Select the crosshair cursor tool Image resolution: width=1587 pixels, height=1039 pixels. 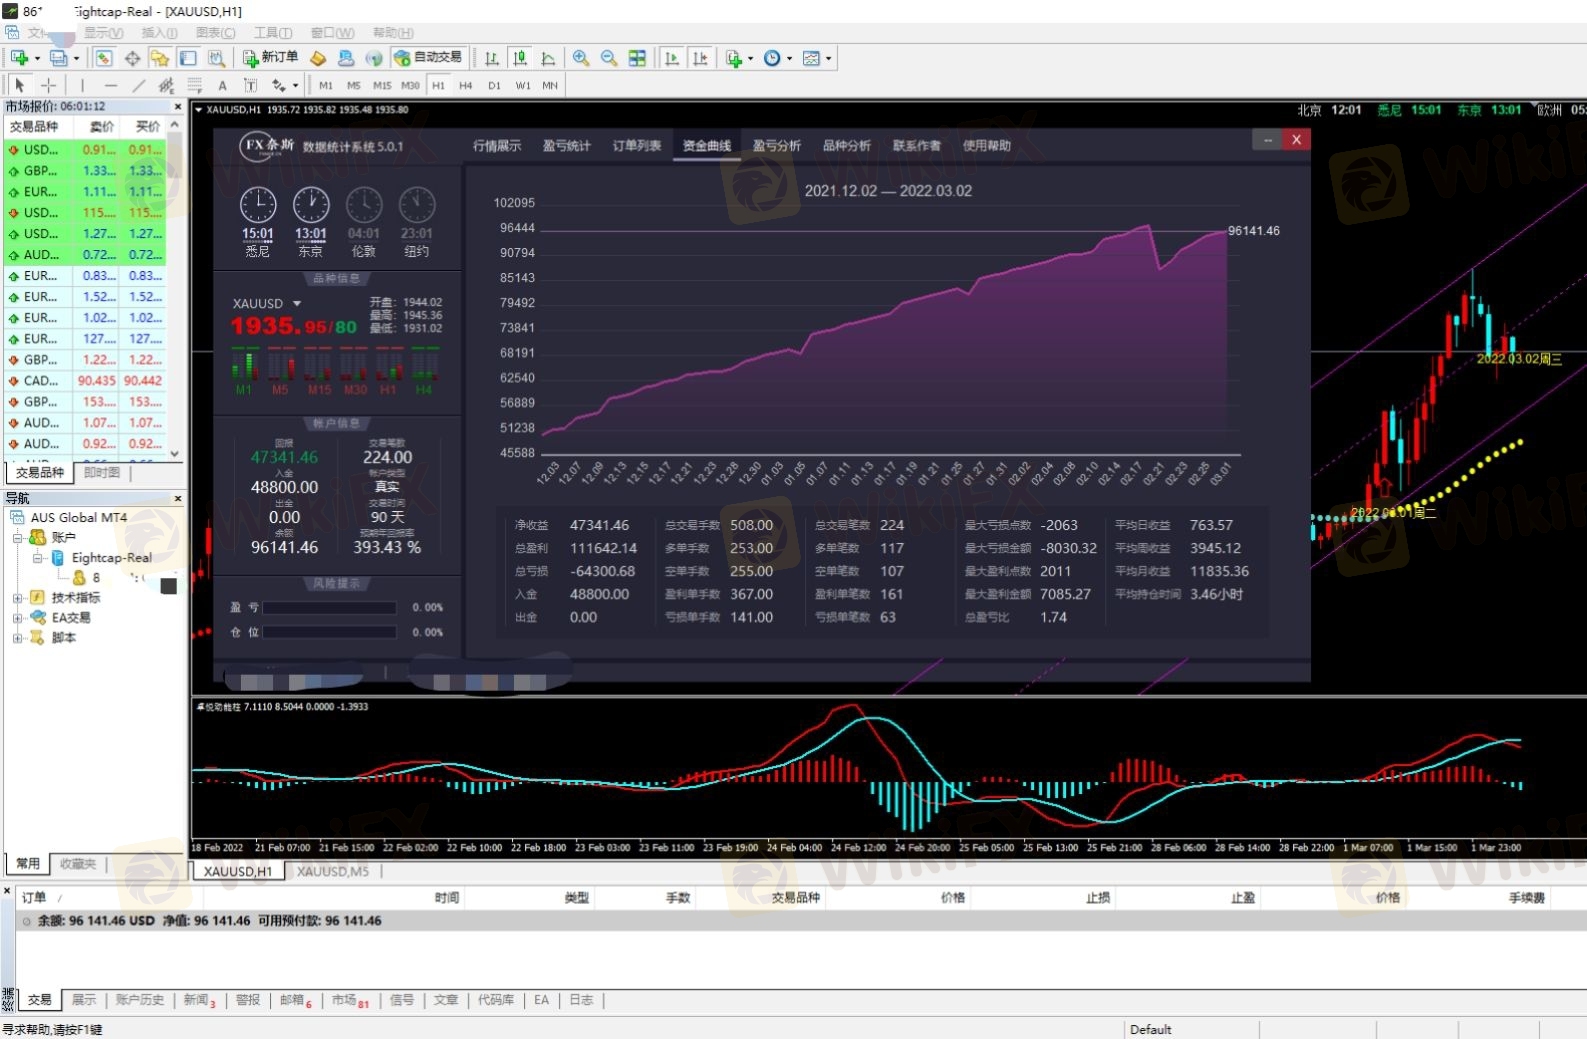pos(48,85)
